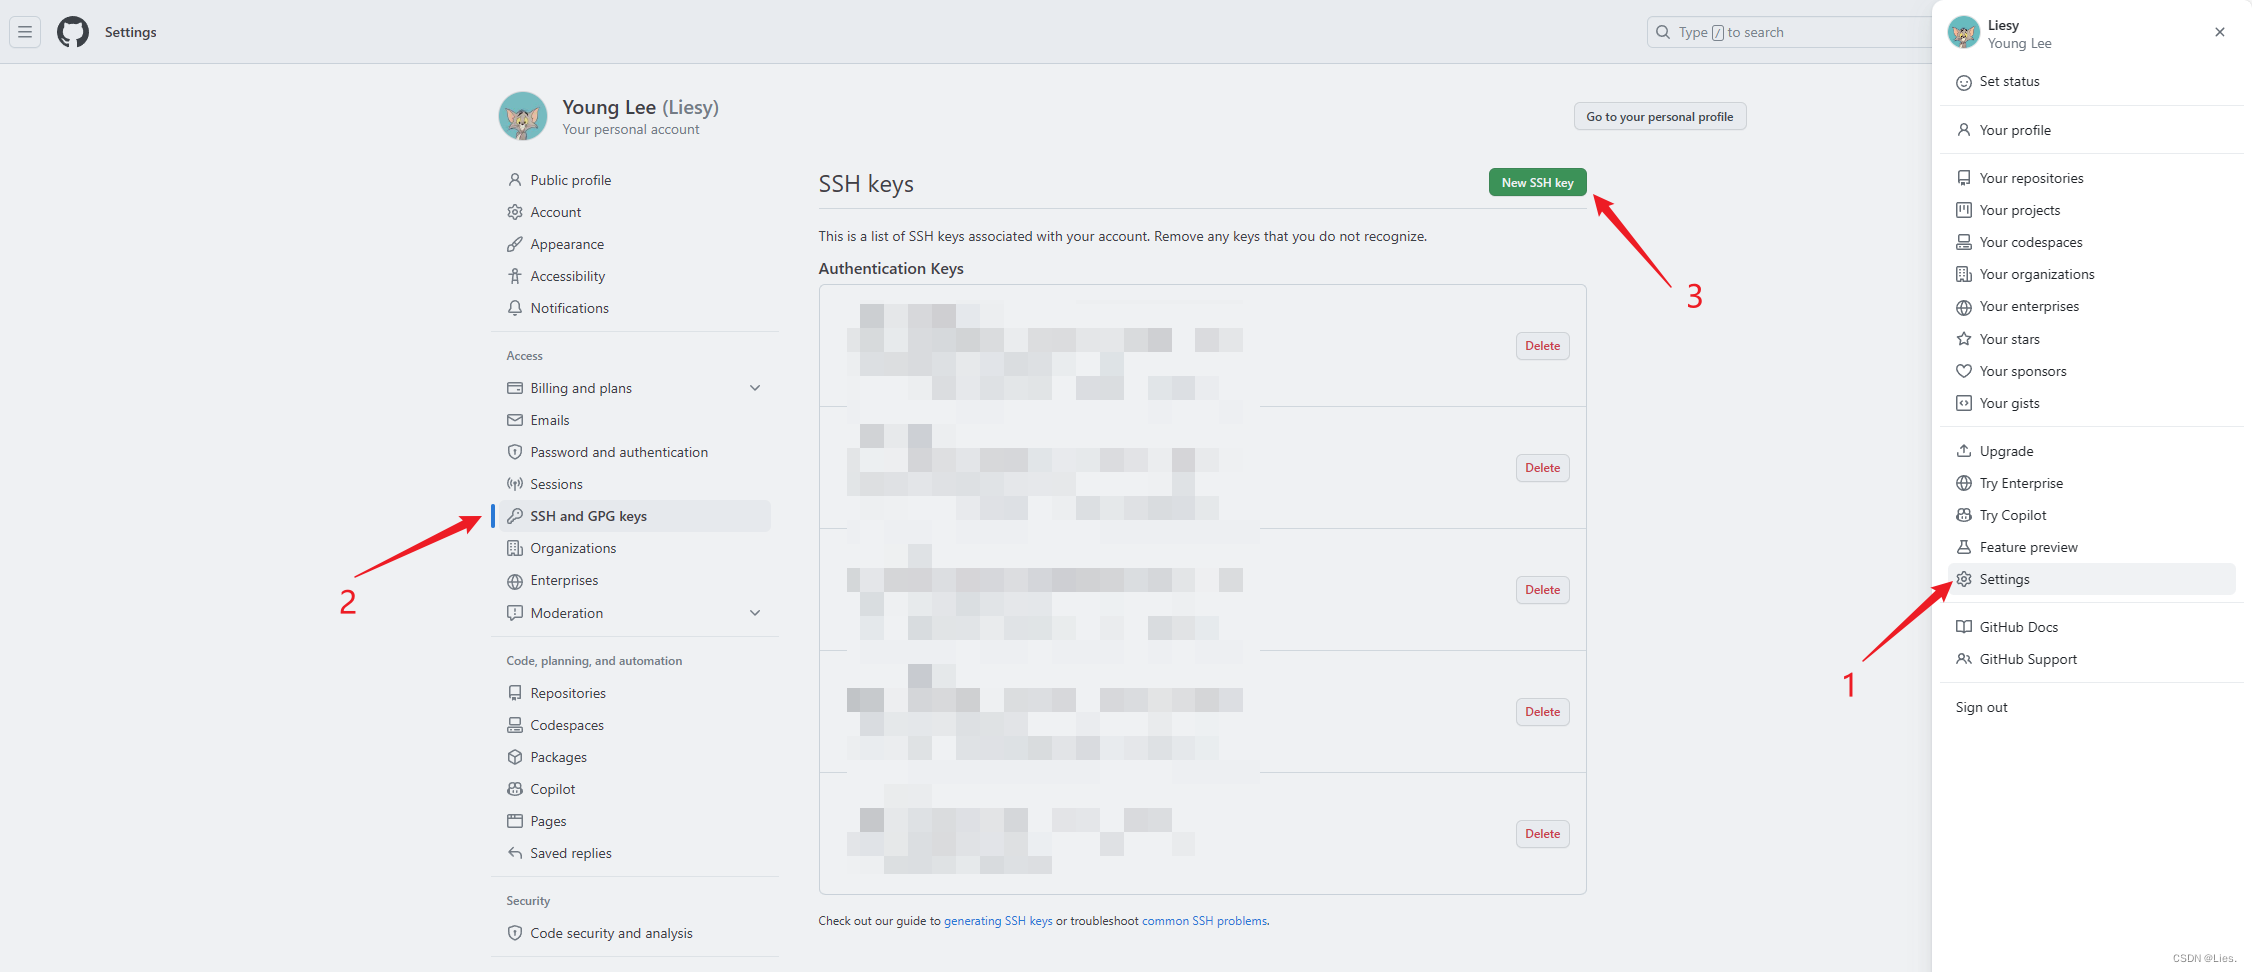Click the Accessibility person icon
The image size is (2252, 972).
(x=515, y=276)
